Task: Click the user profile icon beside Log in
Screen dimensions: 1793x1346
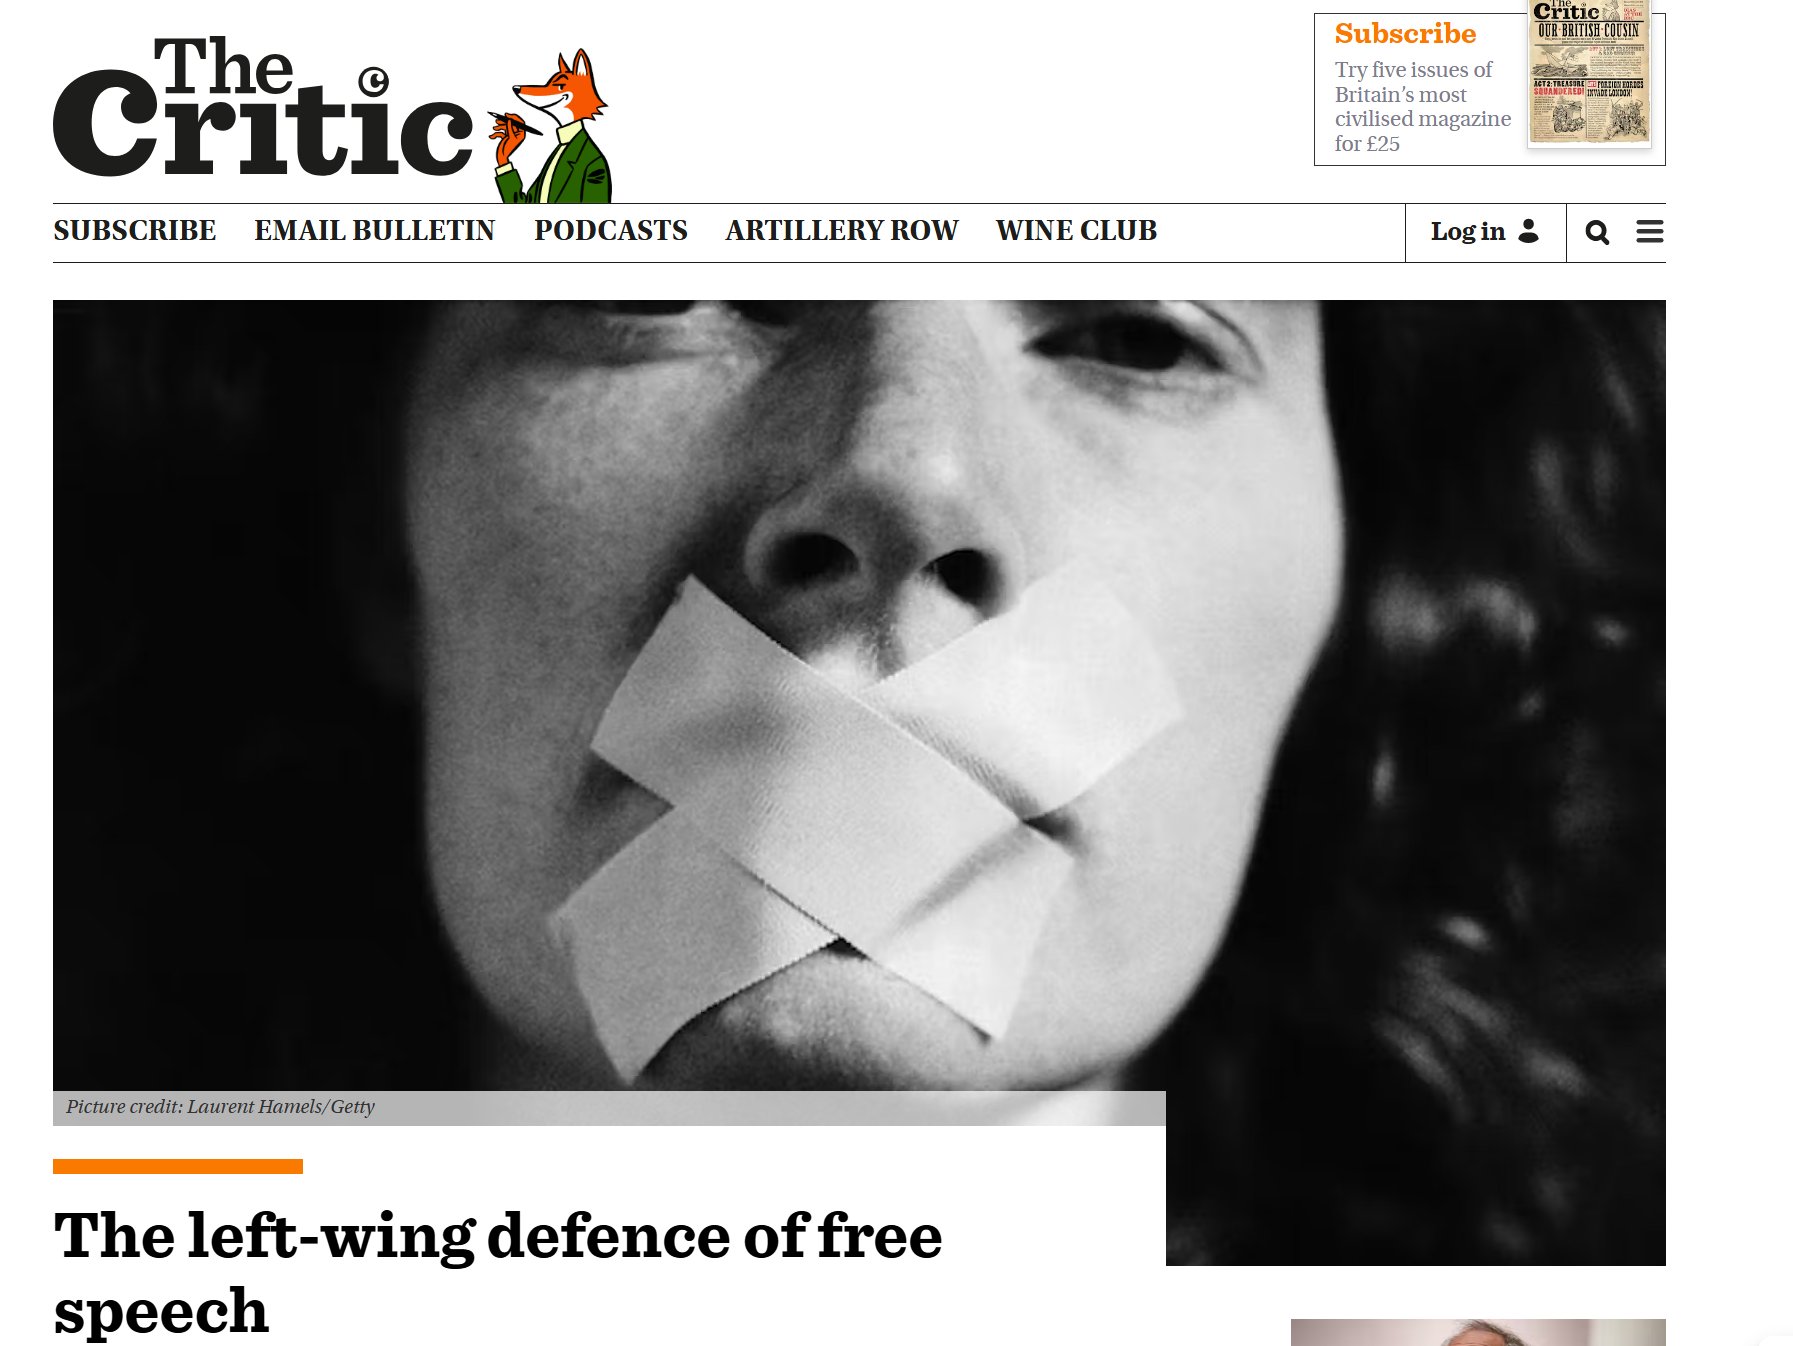Action: [1528, 231]
